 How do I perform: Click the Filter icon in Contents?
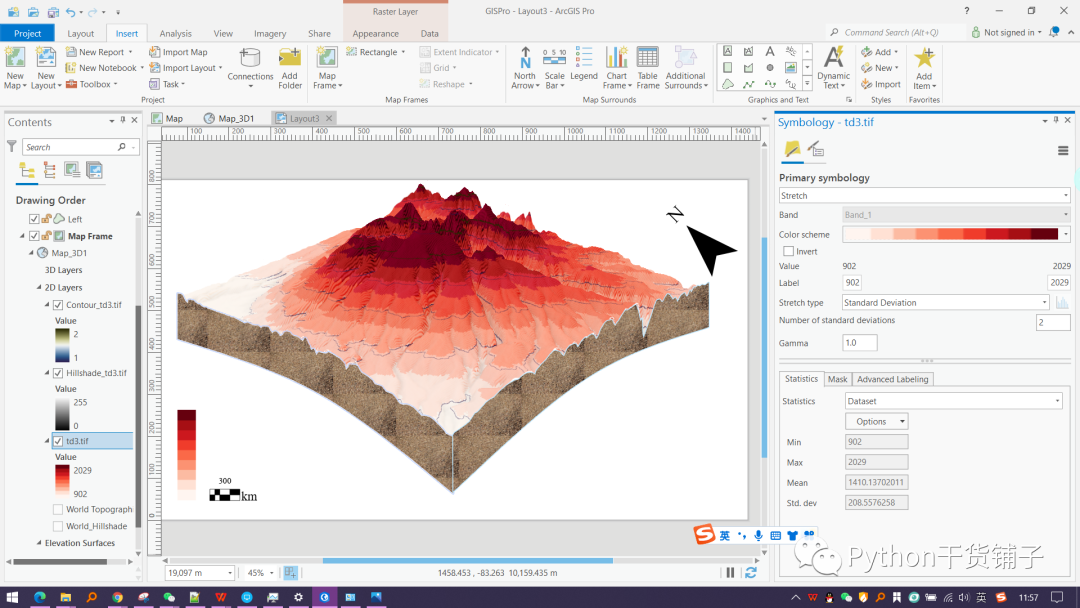[12, 147]
